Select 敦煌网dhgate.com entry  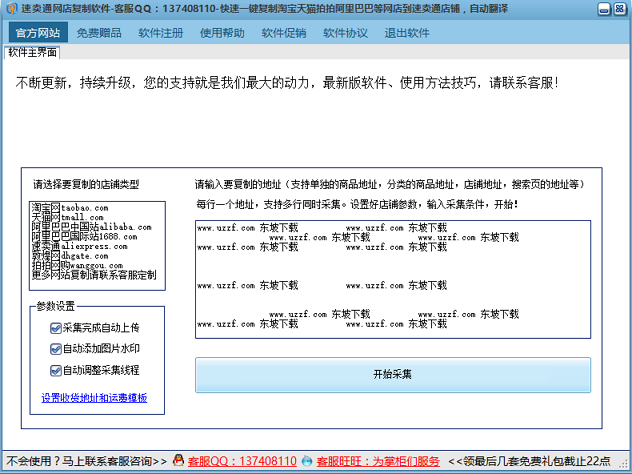tap(70, 256)
